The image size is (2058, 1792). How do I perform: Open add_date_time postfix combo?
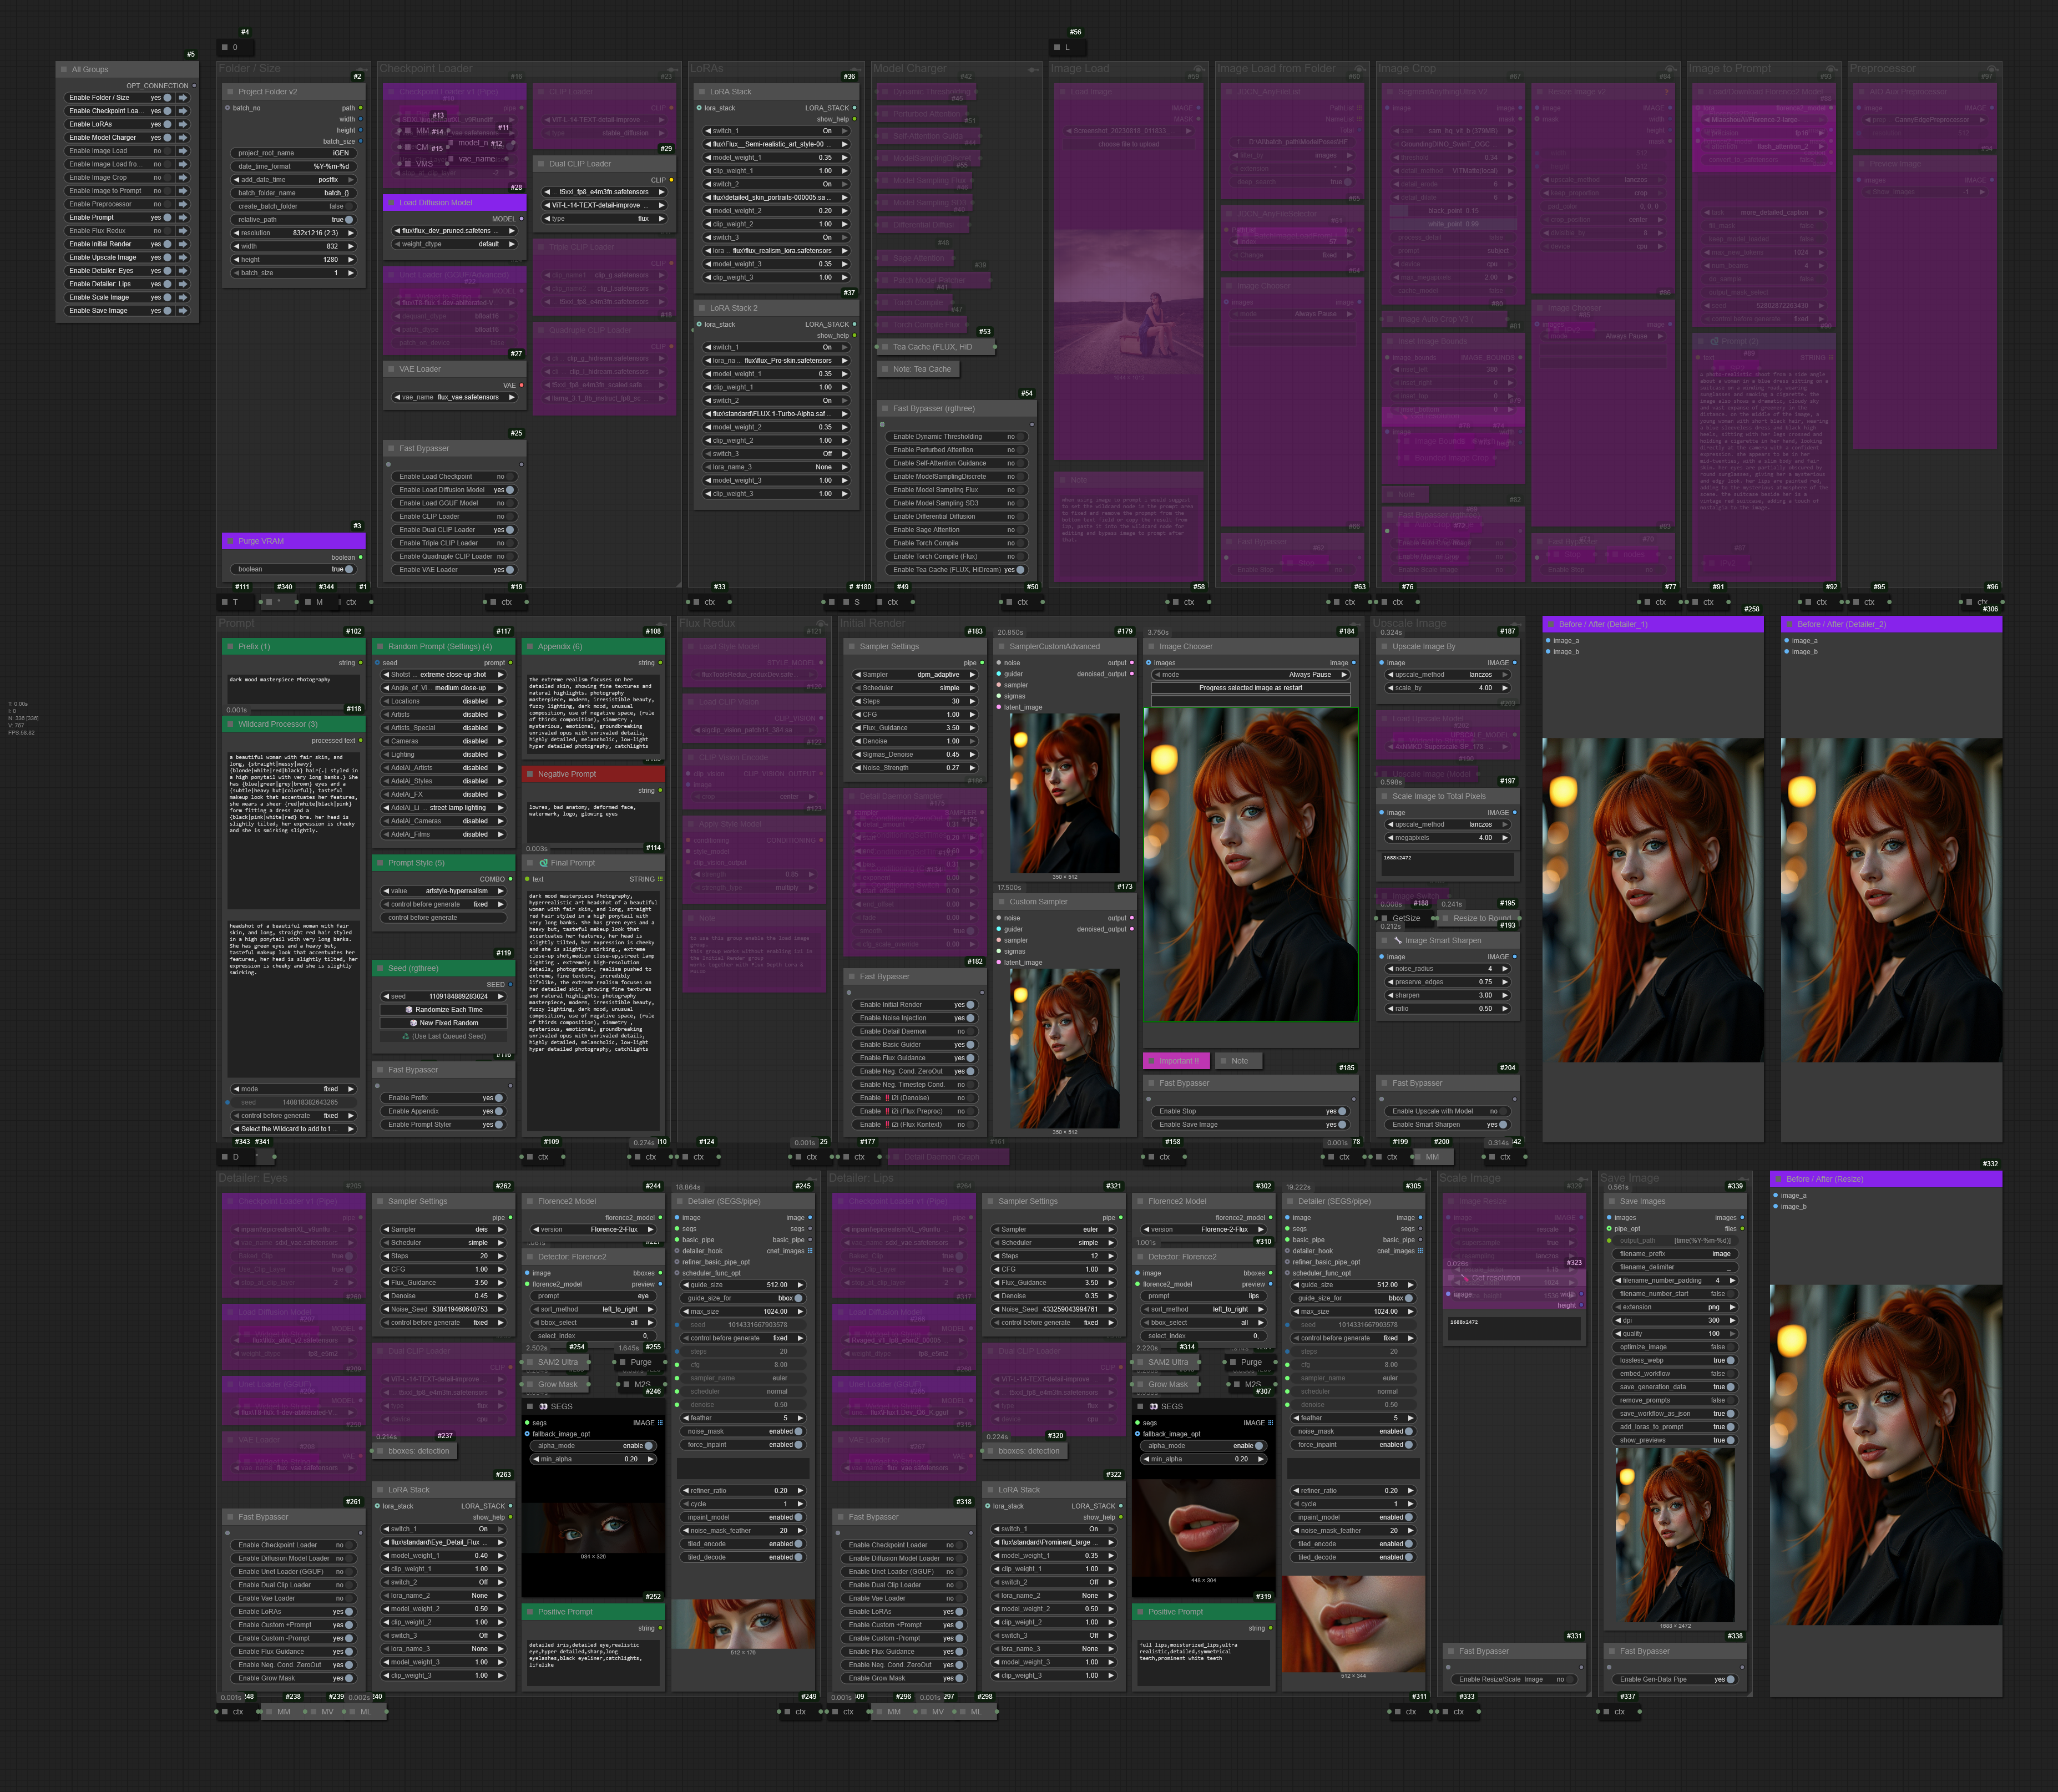tap(293, 180)
